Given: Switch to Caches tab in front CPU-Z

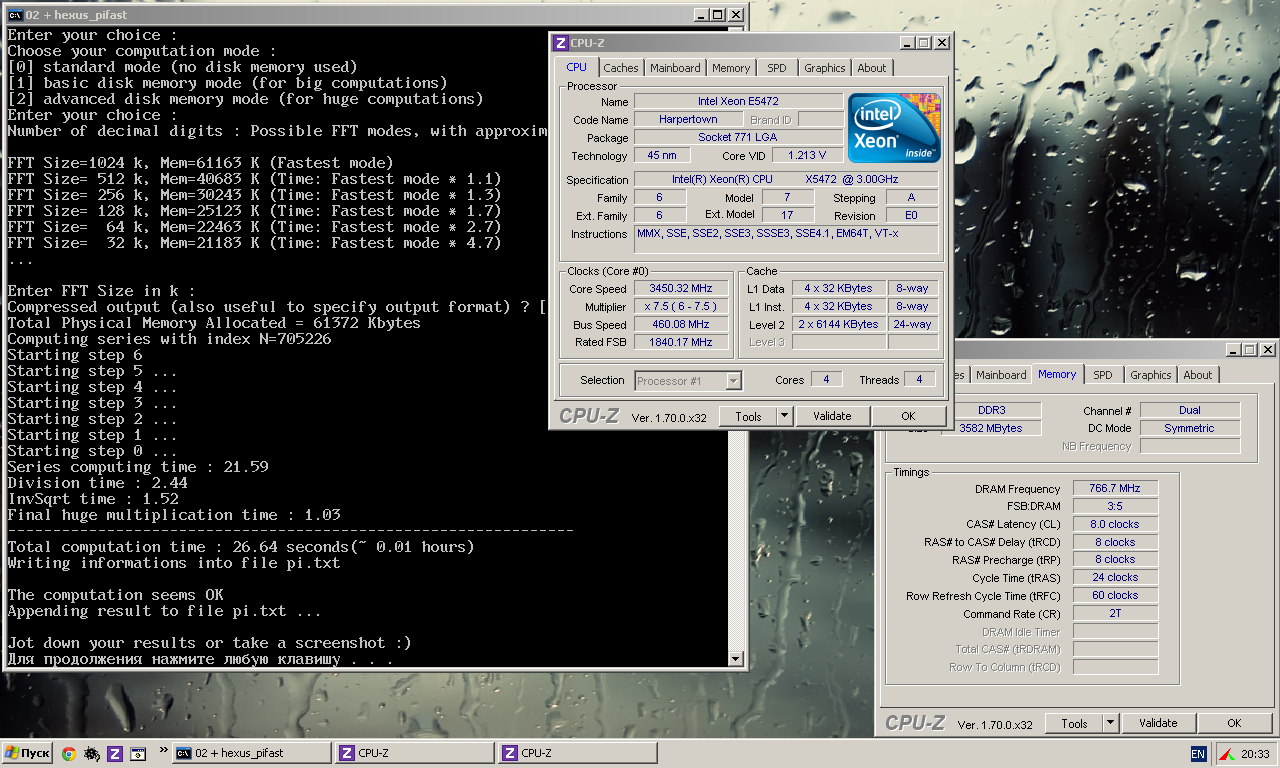Looking at the screenshot, I should click(621, 68).
